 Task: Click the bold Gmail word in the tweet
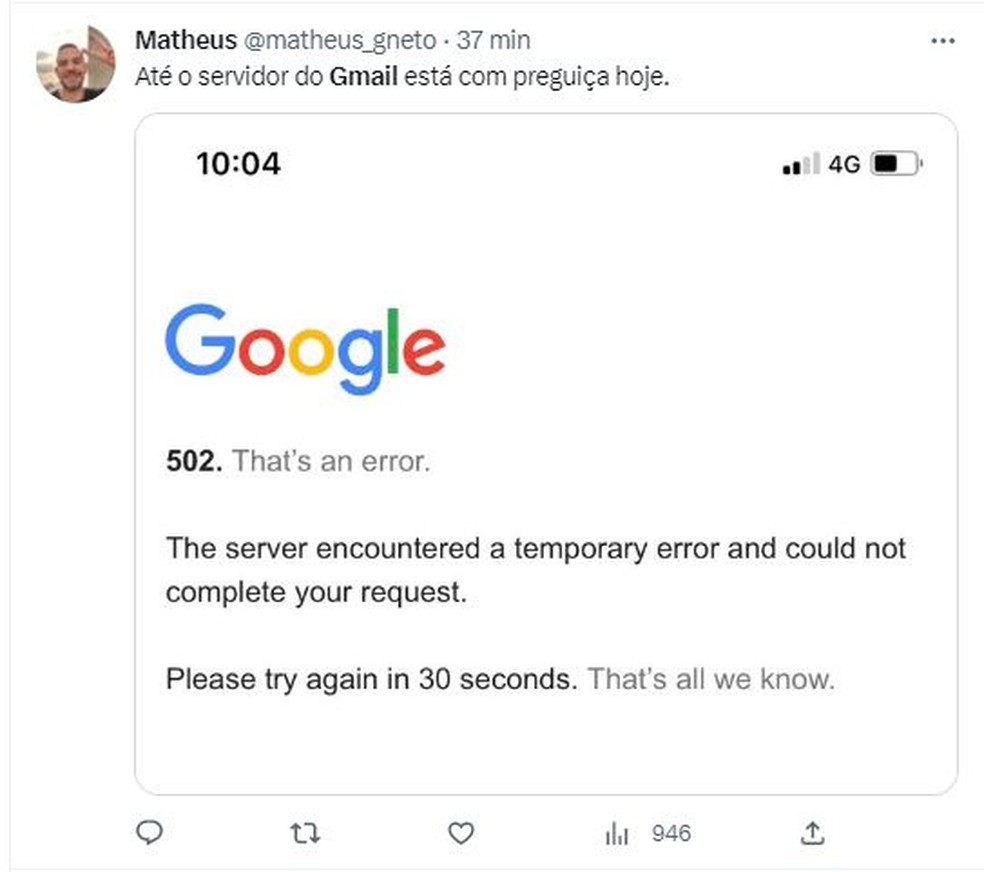[363, 77]
